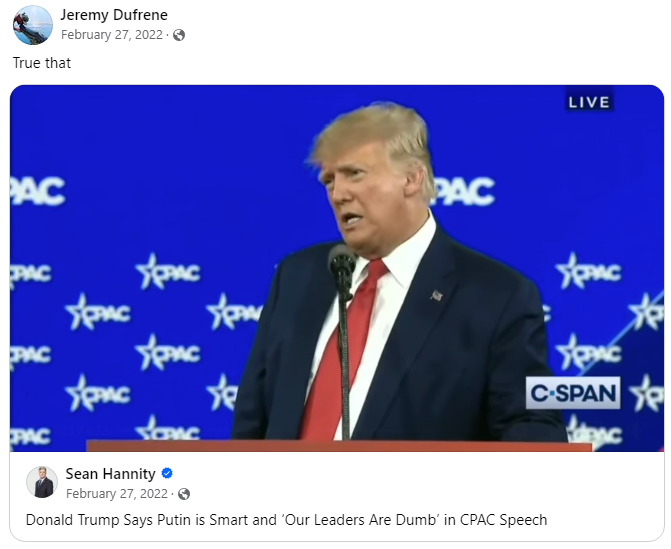
Task: Click the Sean Hannity page name
Action: (110, 474)
